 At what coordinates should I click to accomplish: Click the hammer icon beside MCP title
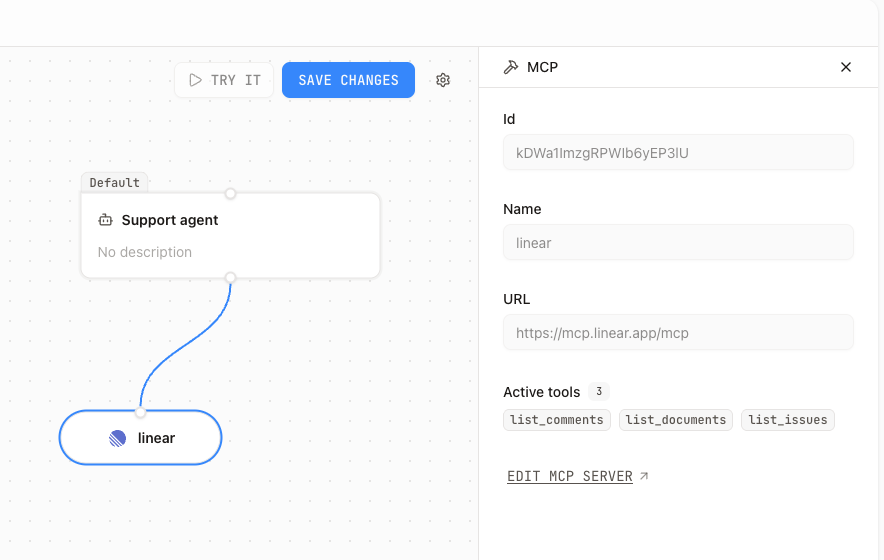pos(511,67)
